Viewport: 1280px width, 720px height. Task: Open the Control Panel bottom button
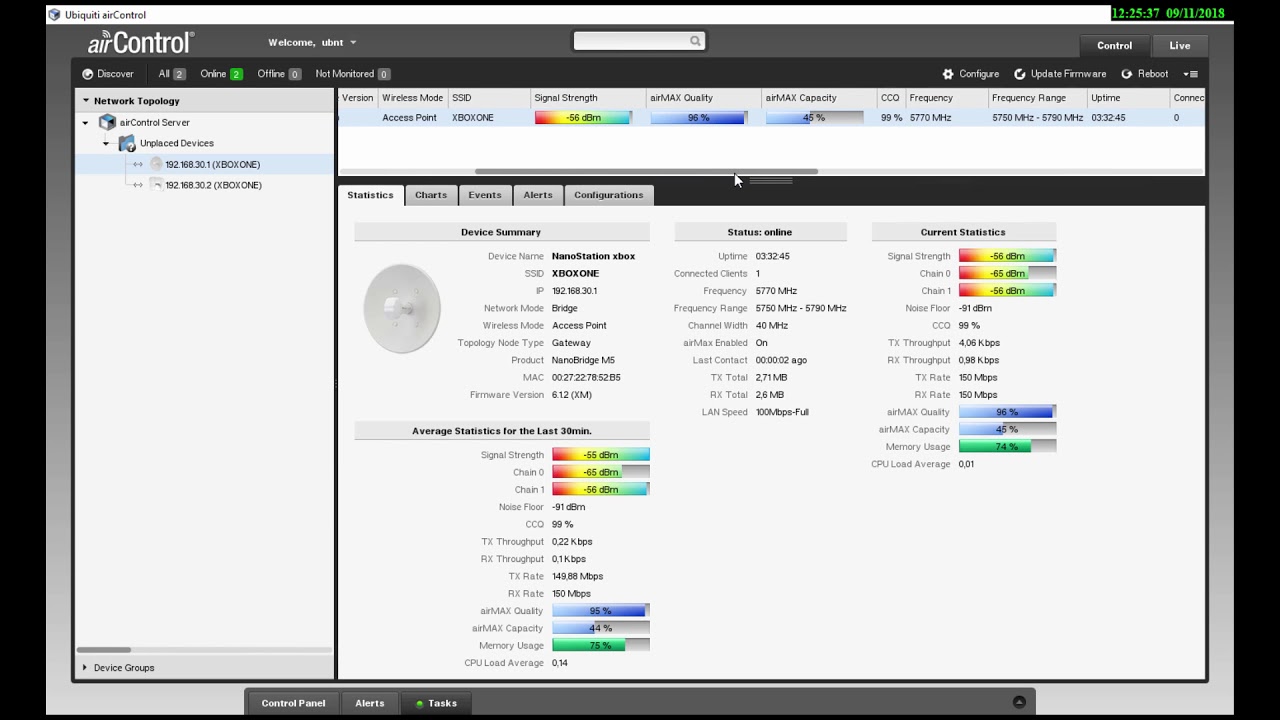293,703
